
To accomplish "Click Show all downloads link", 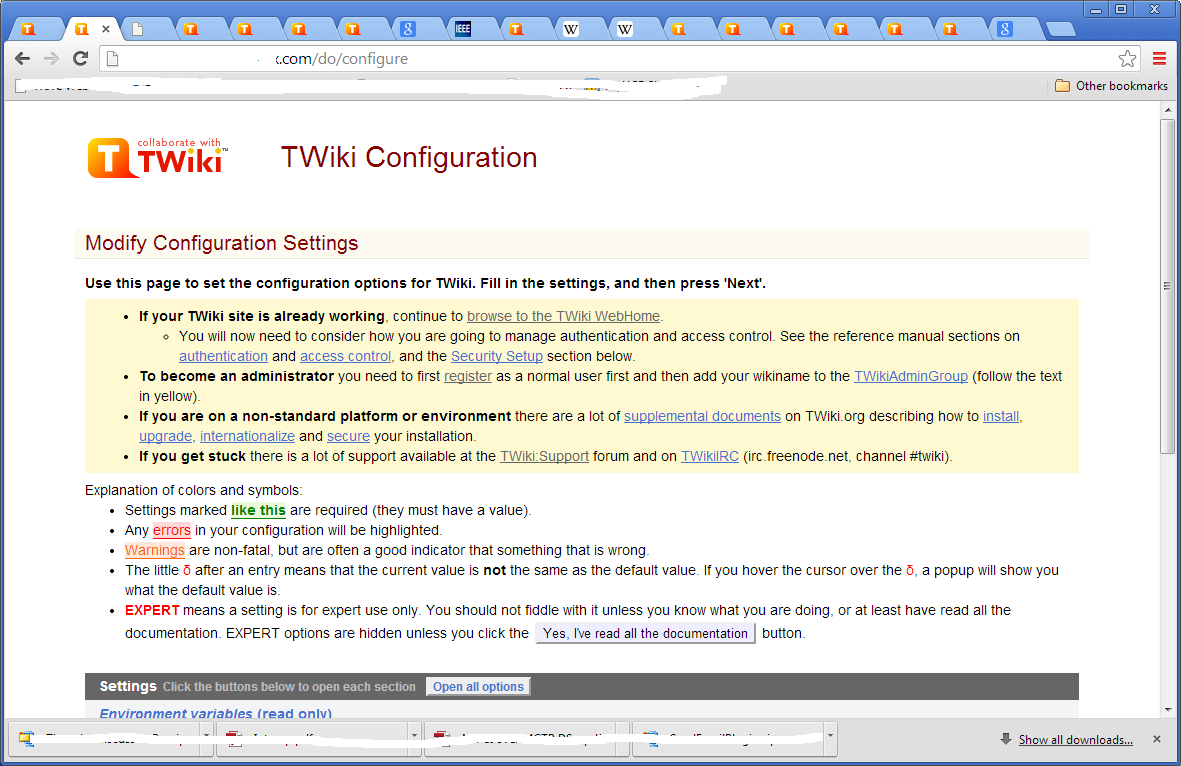I will click(1075, 740).
